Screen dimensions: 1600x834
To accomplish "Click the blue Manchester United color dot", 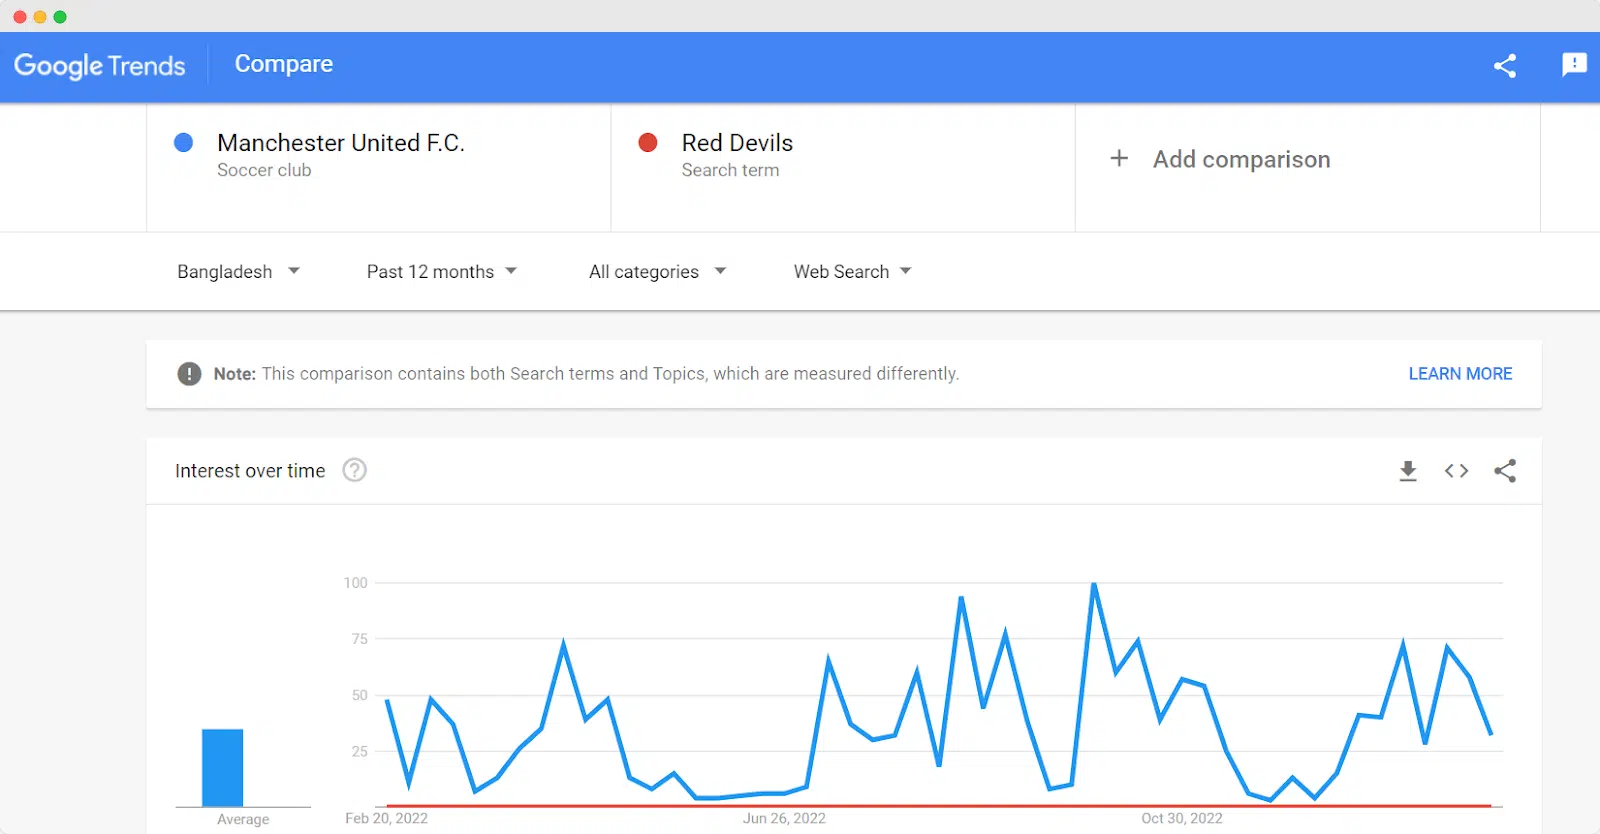I will [184, 143].
